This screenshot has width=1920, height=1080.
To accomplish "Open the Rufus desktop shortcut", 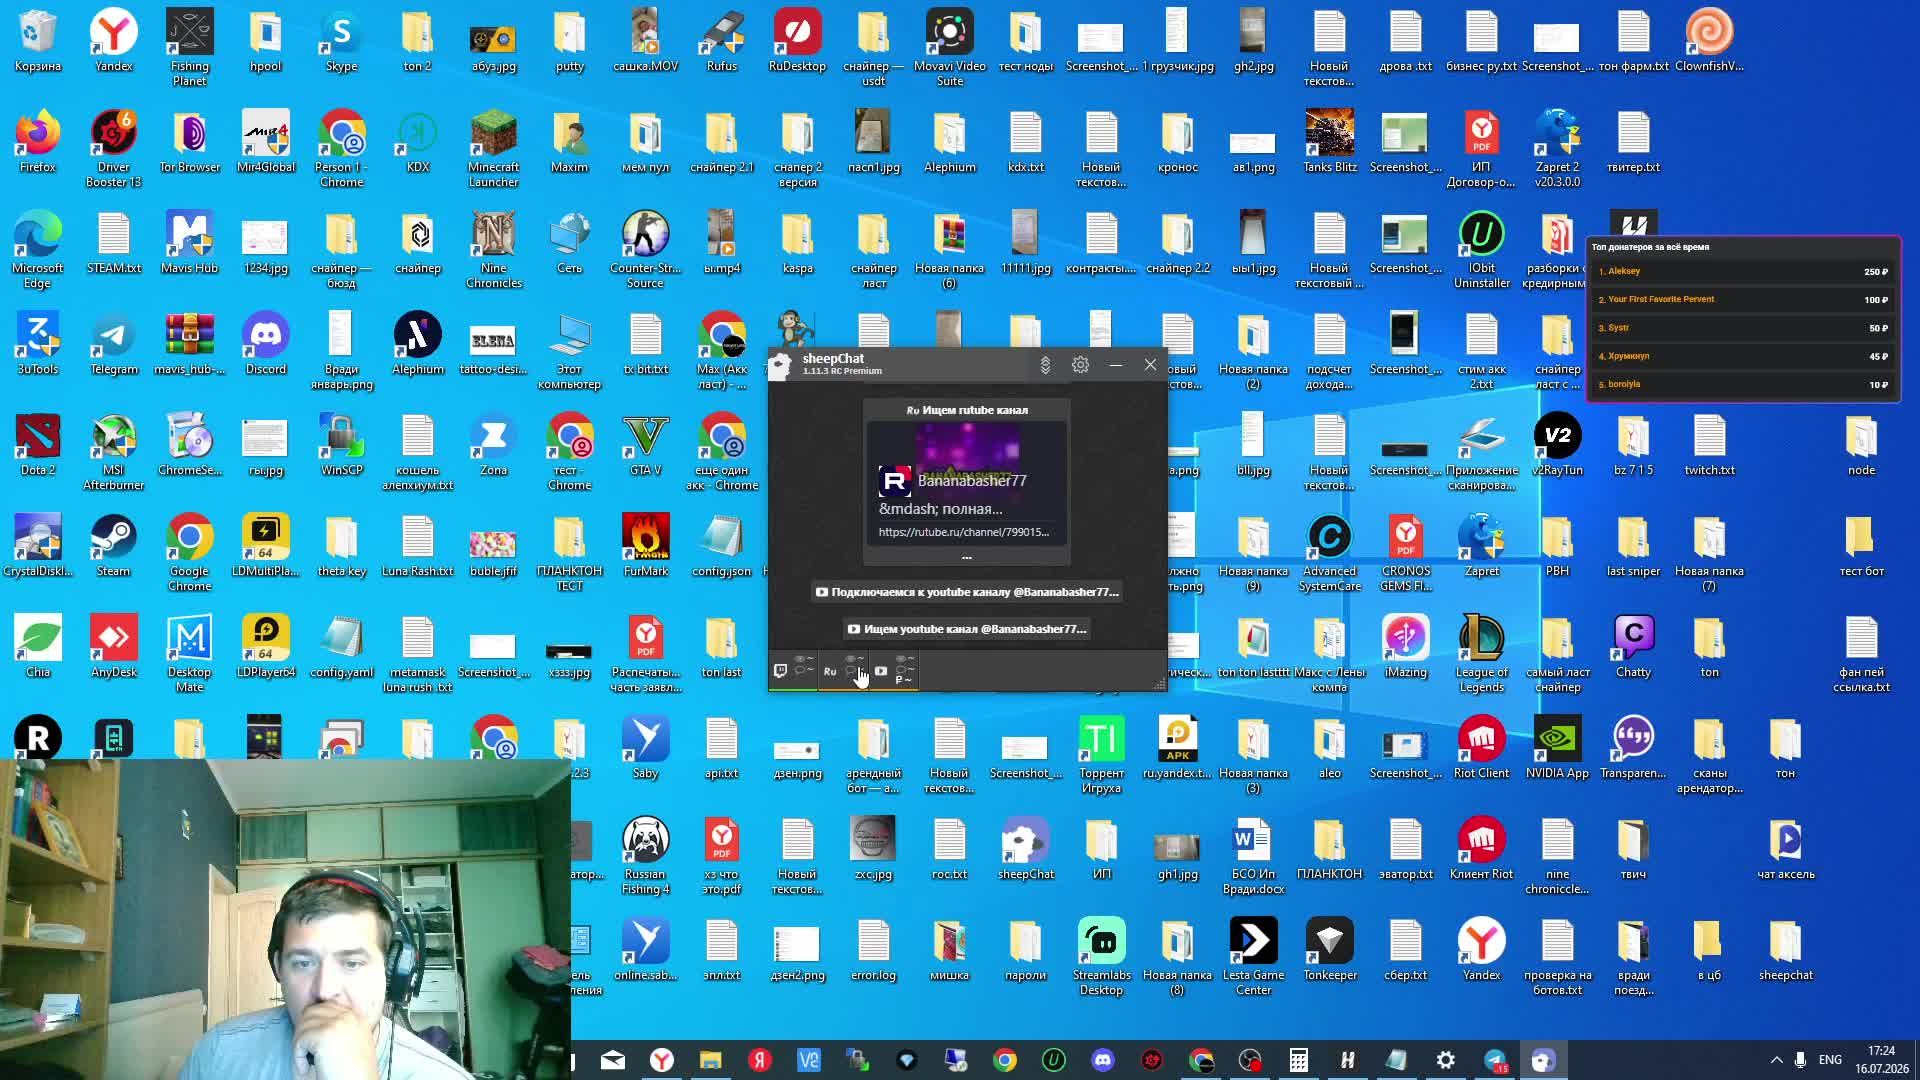I will (x=721, y=42).
